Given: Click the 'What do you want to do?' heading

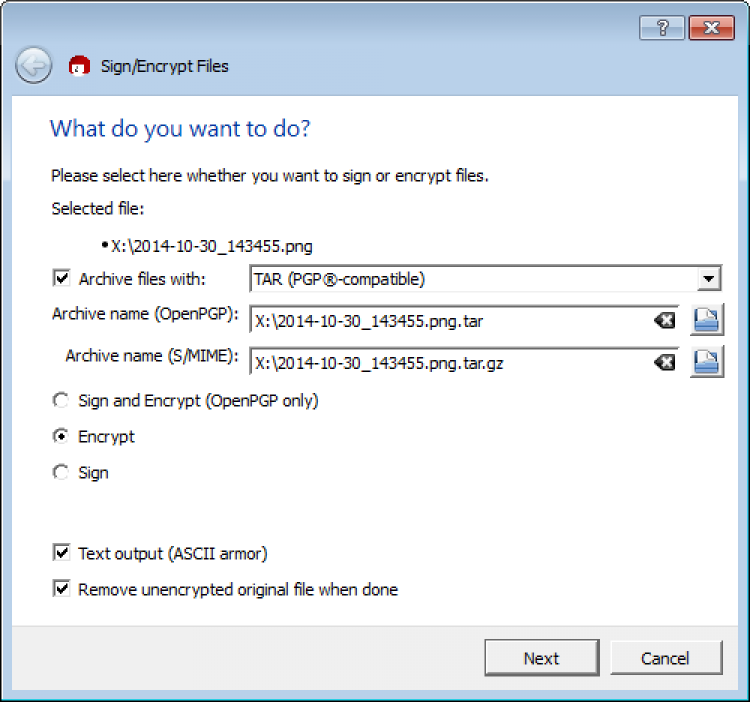Looking at the screenshot, I should click(180, 129).
